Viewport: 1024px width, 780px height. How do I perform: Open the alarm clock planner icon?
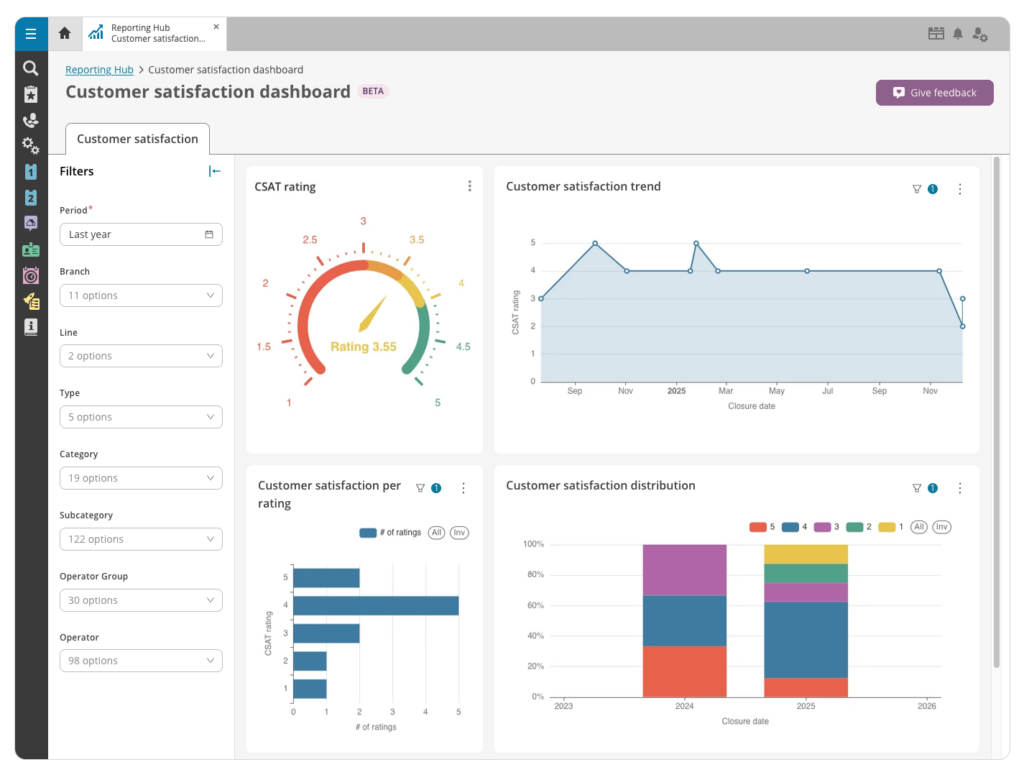coord(31,276)
